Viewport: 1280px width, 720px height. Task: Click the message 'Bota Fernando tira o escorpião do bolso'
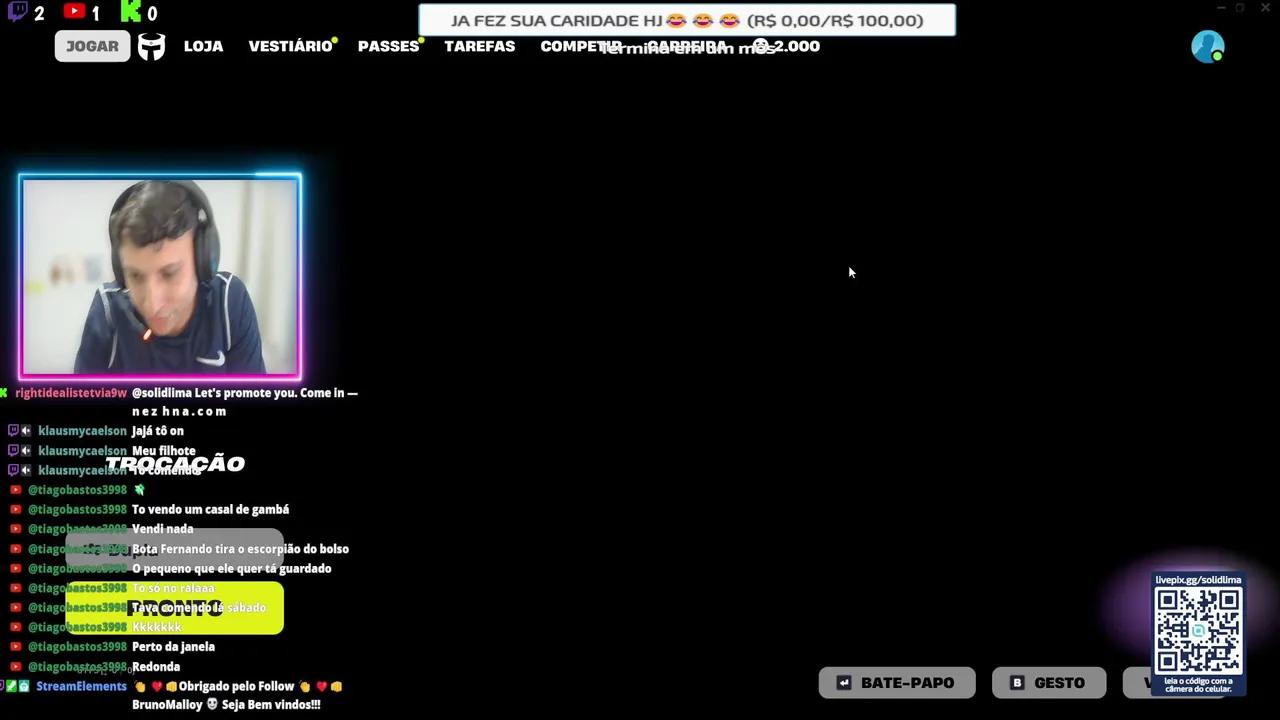tap(240, 549)
